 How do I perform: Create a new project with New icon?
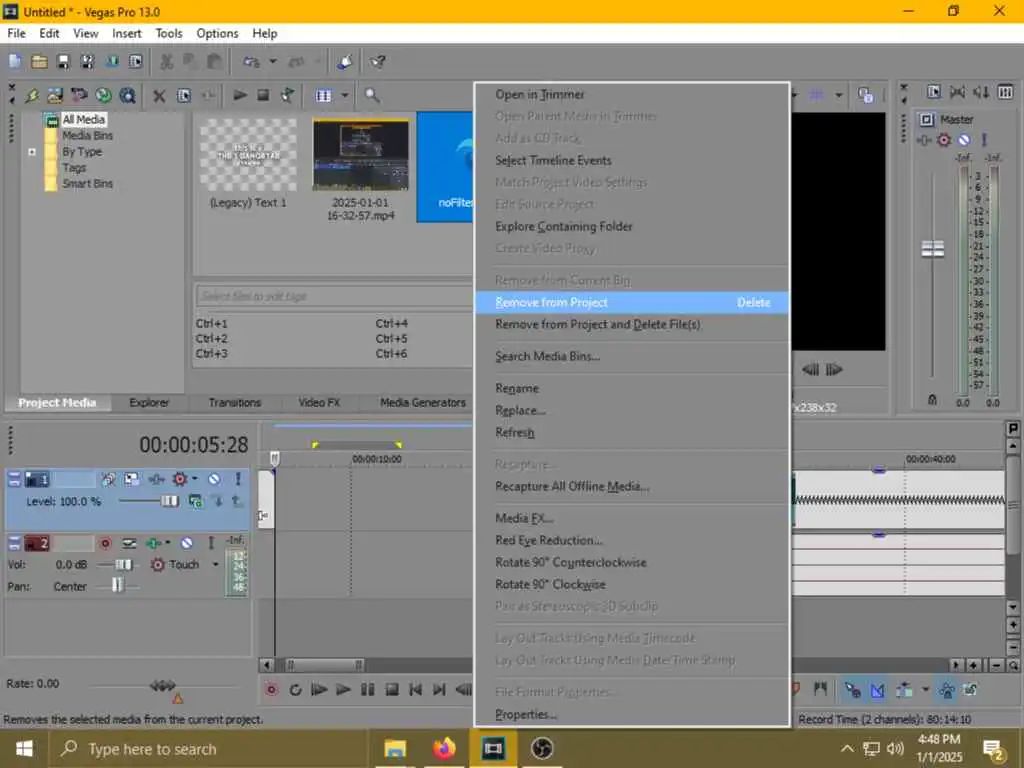click(x=15, y=62)
